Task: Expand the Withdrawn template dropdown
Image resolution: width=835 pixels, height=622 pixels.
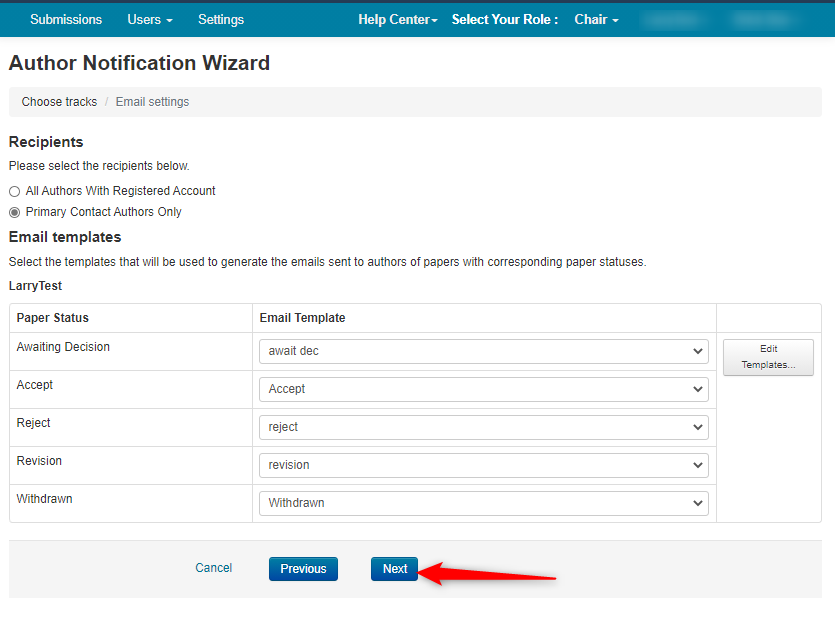Action: (483, 504)
